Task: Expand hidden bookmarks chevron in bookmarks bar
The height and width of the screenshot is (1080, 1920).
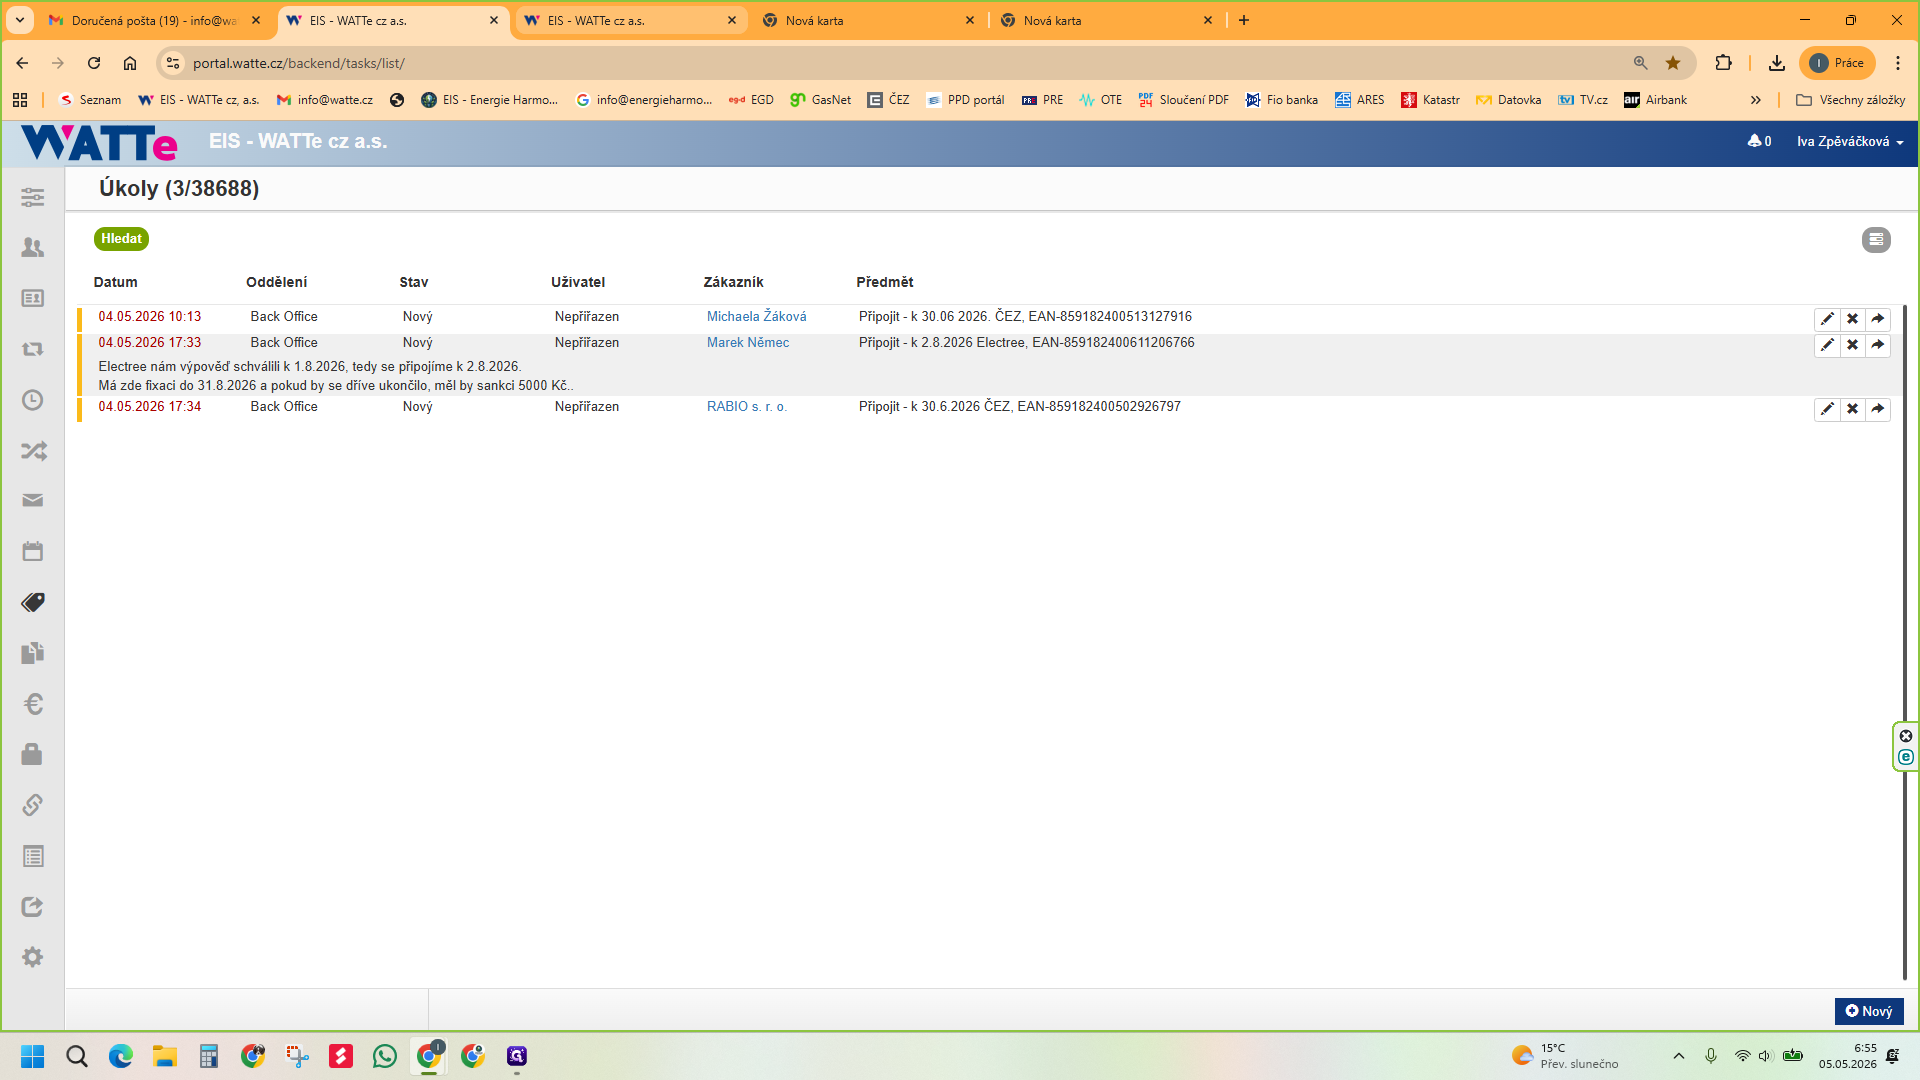Action: [1755, 100]
